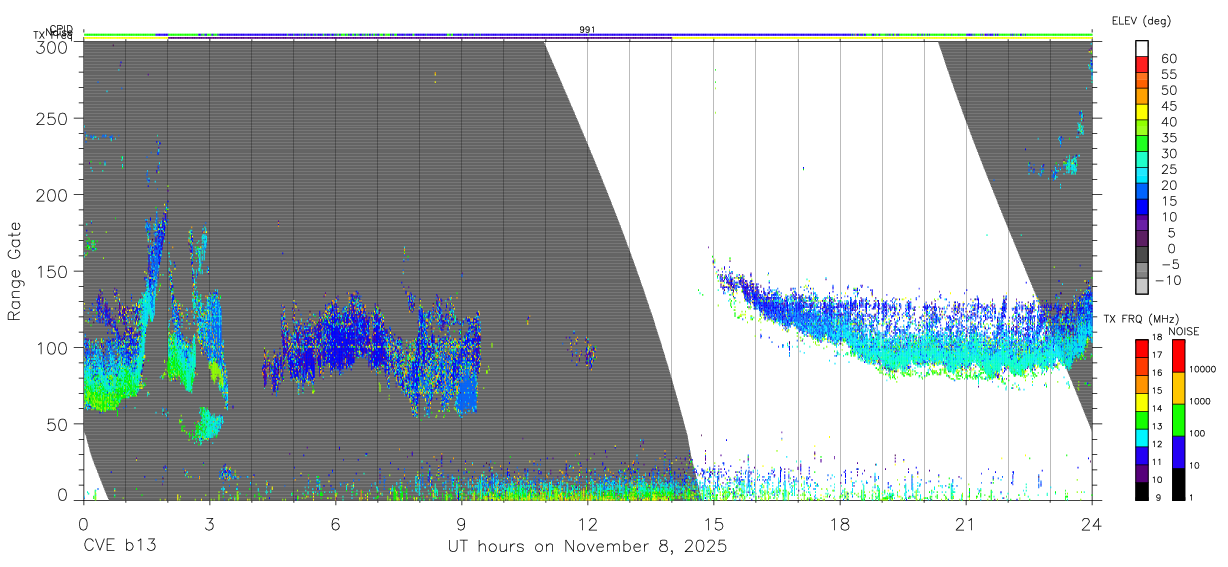Click the blue swatch in NOISE colorbar

point(1178,451)
